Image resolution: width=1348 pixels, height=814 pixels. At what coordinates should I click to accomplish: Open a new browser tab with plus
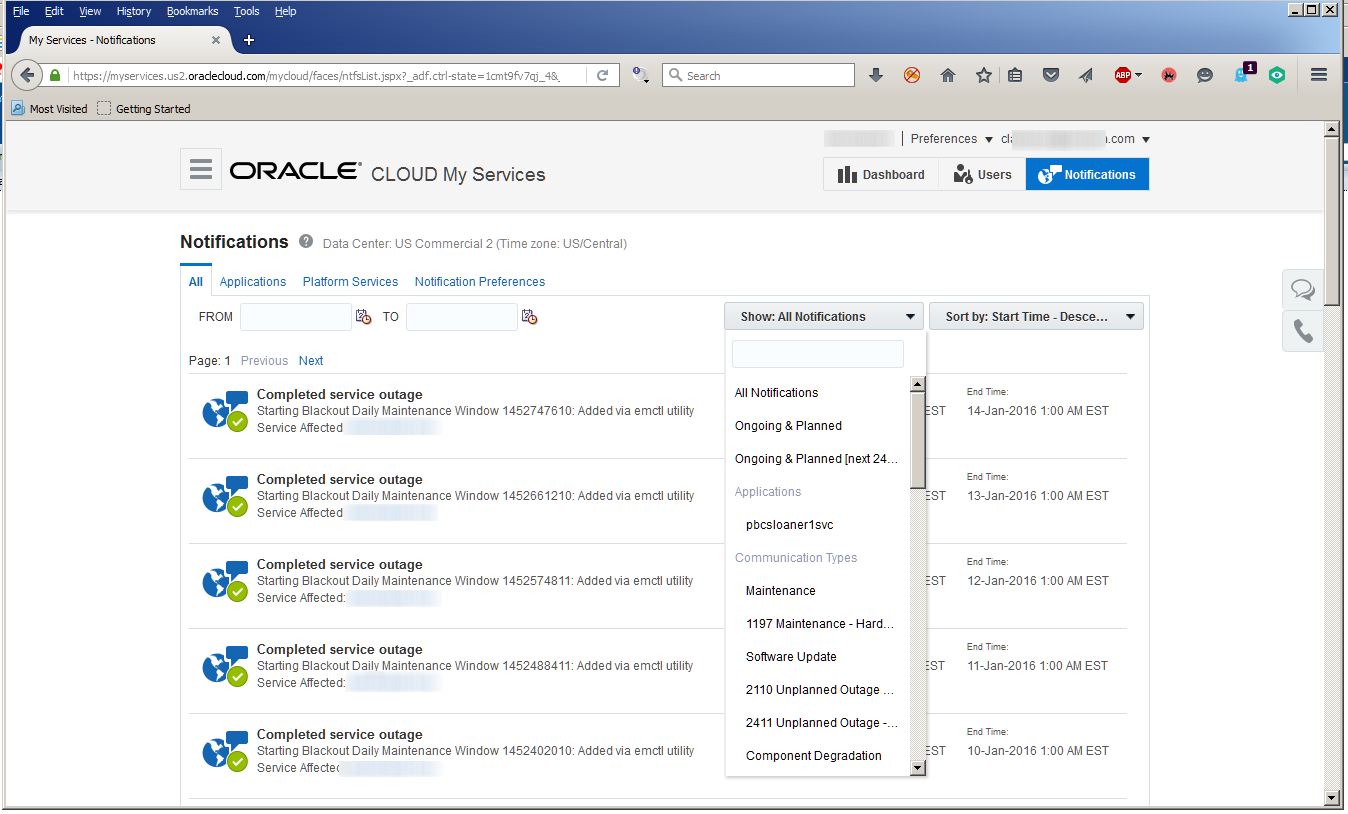click(249, 40)
